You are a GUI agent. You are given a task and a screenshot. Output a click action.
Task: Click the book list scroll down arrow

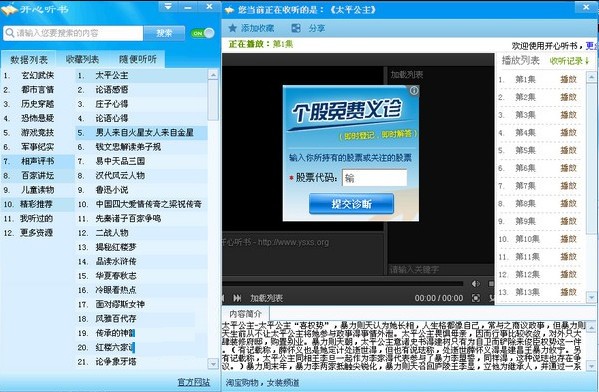213,363
